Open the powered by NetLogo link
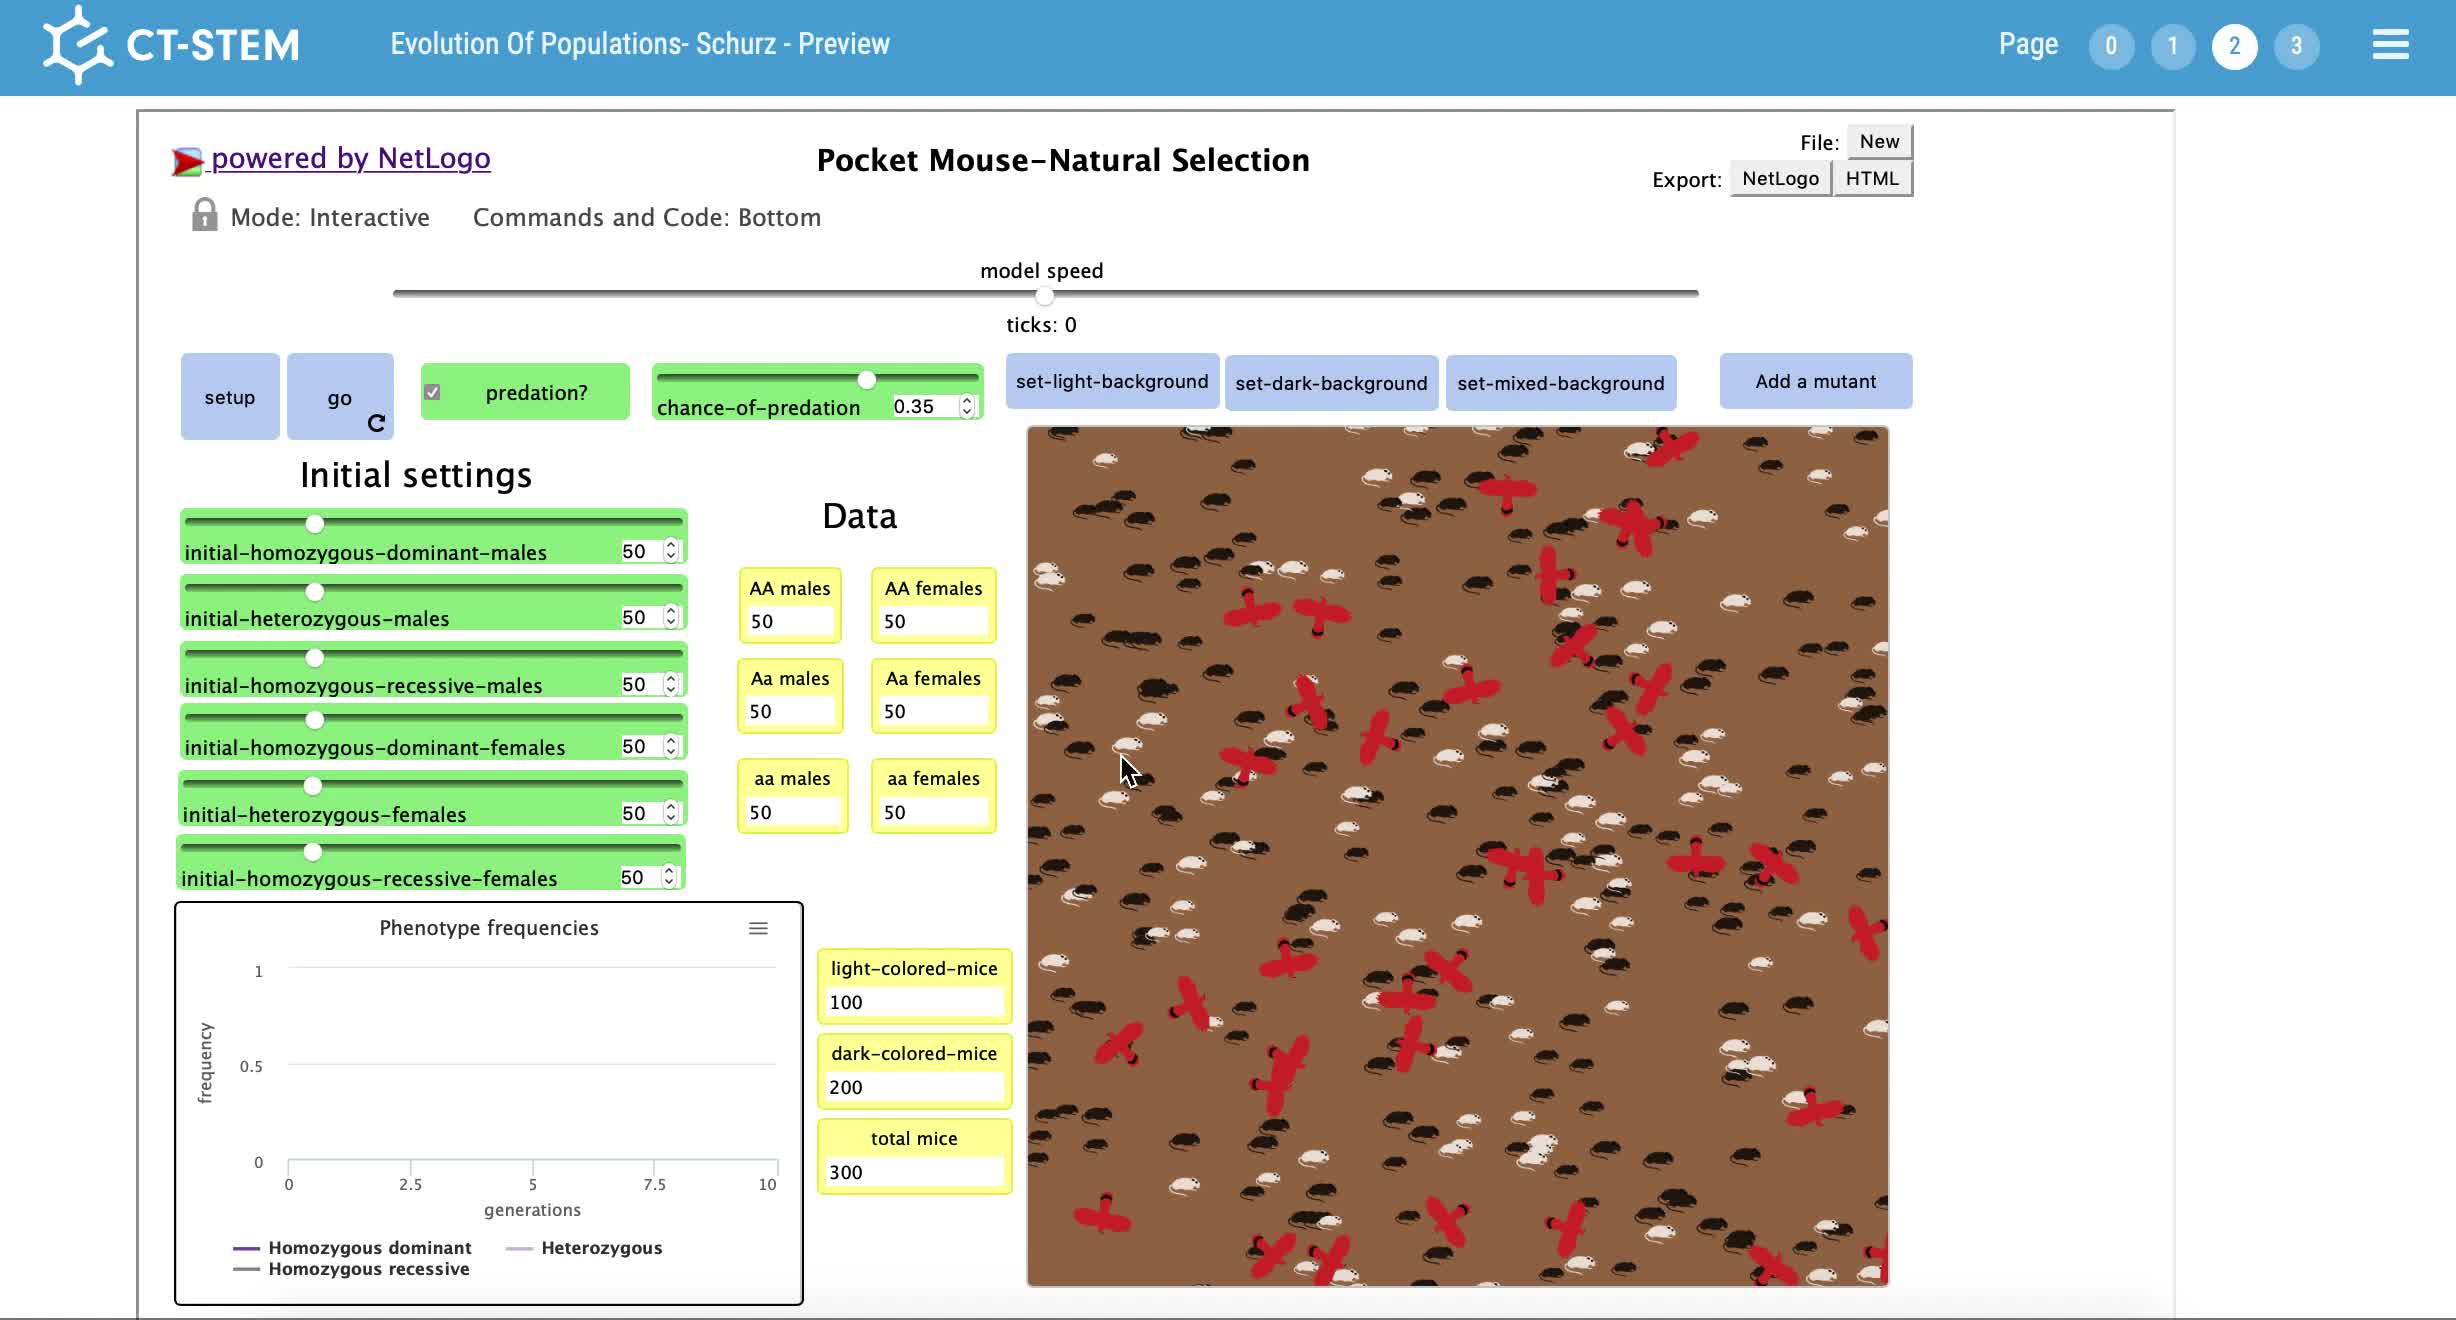This screenshot has width=2456, height=1320. click(x=350, y=158)
